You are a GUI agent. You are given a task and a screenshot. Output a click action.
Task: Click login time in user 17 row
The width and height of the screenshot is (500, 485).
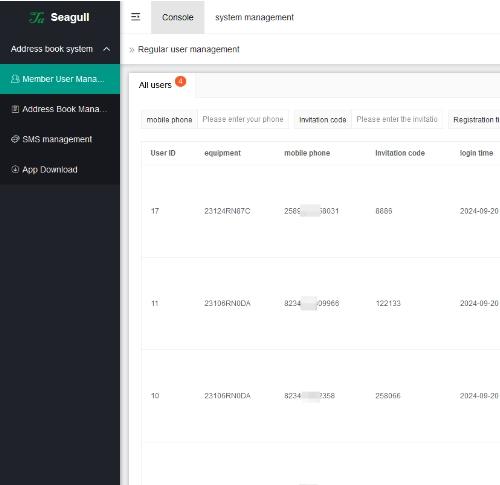pyautogui.click(x=479, y=211)
